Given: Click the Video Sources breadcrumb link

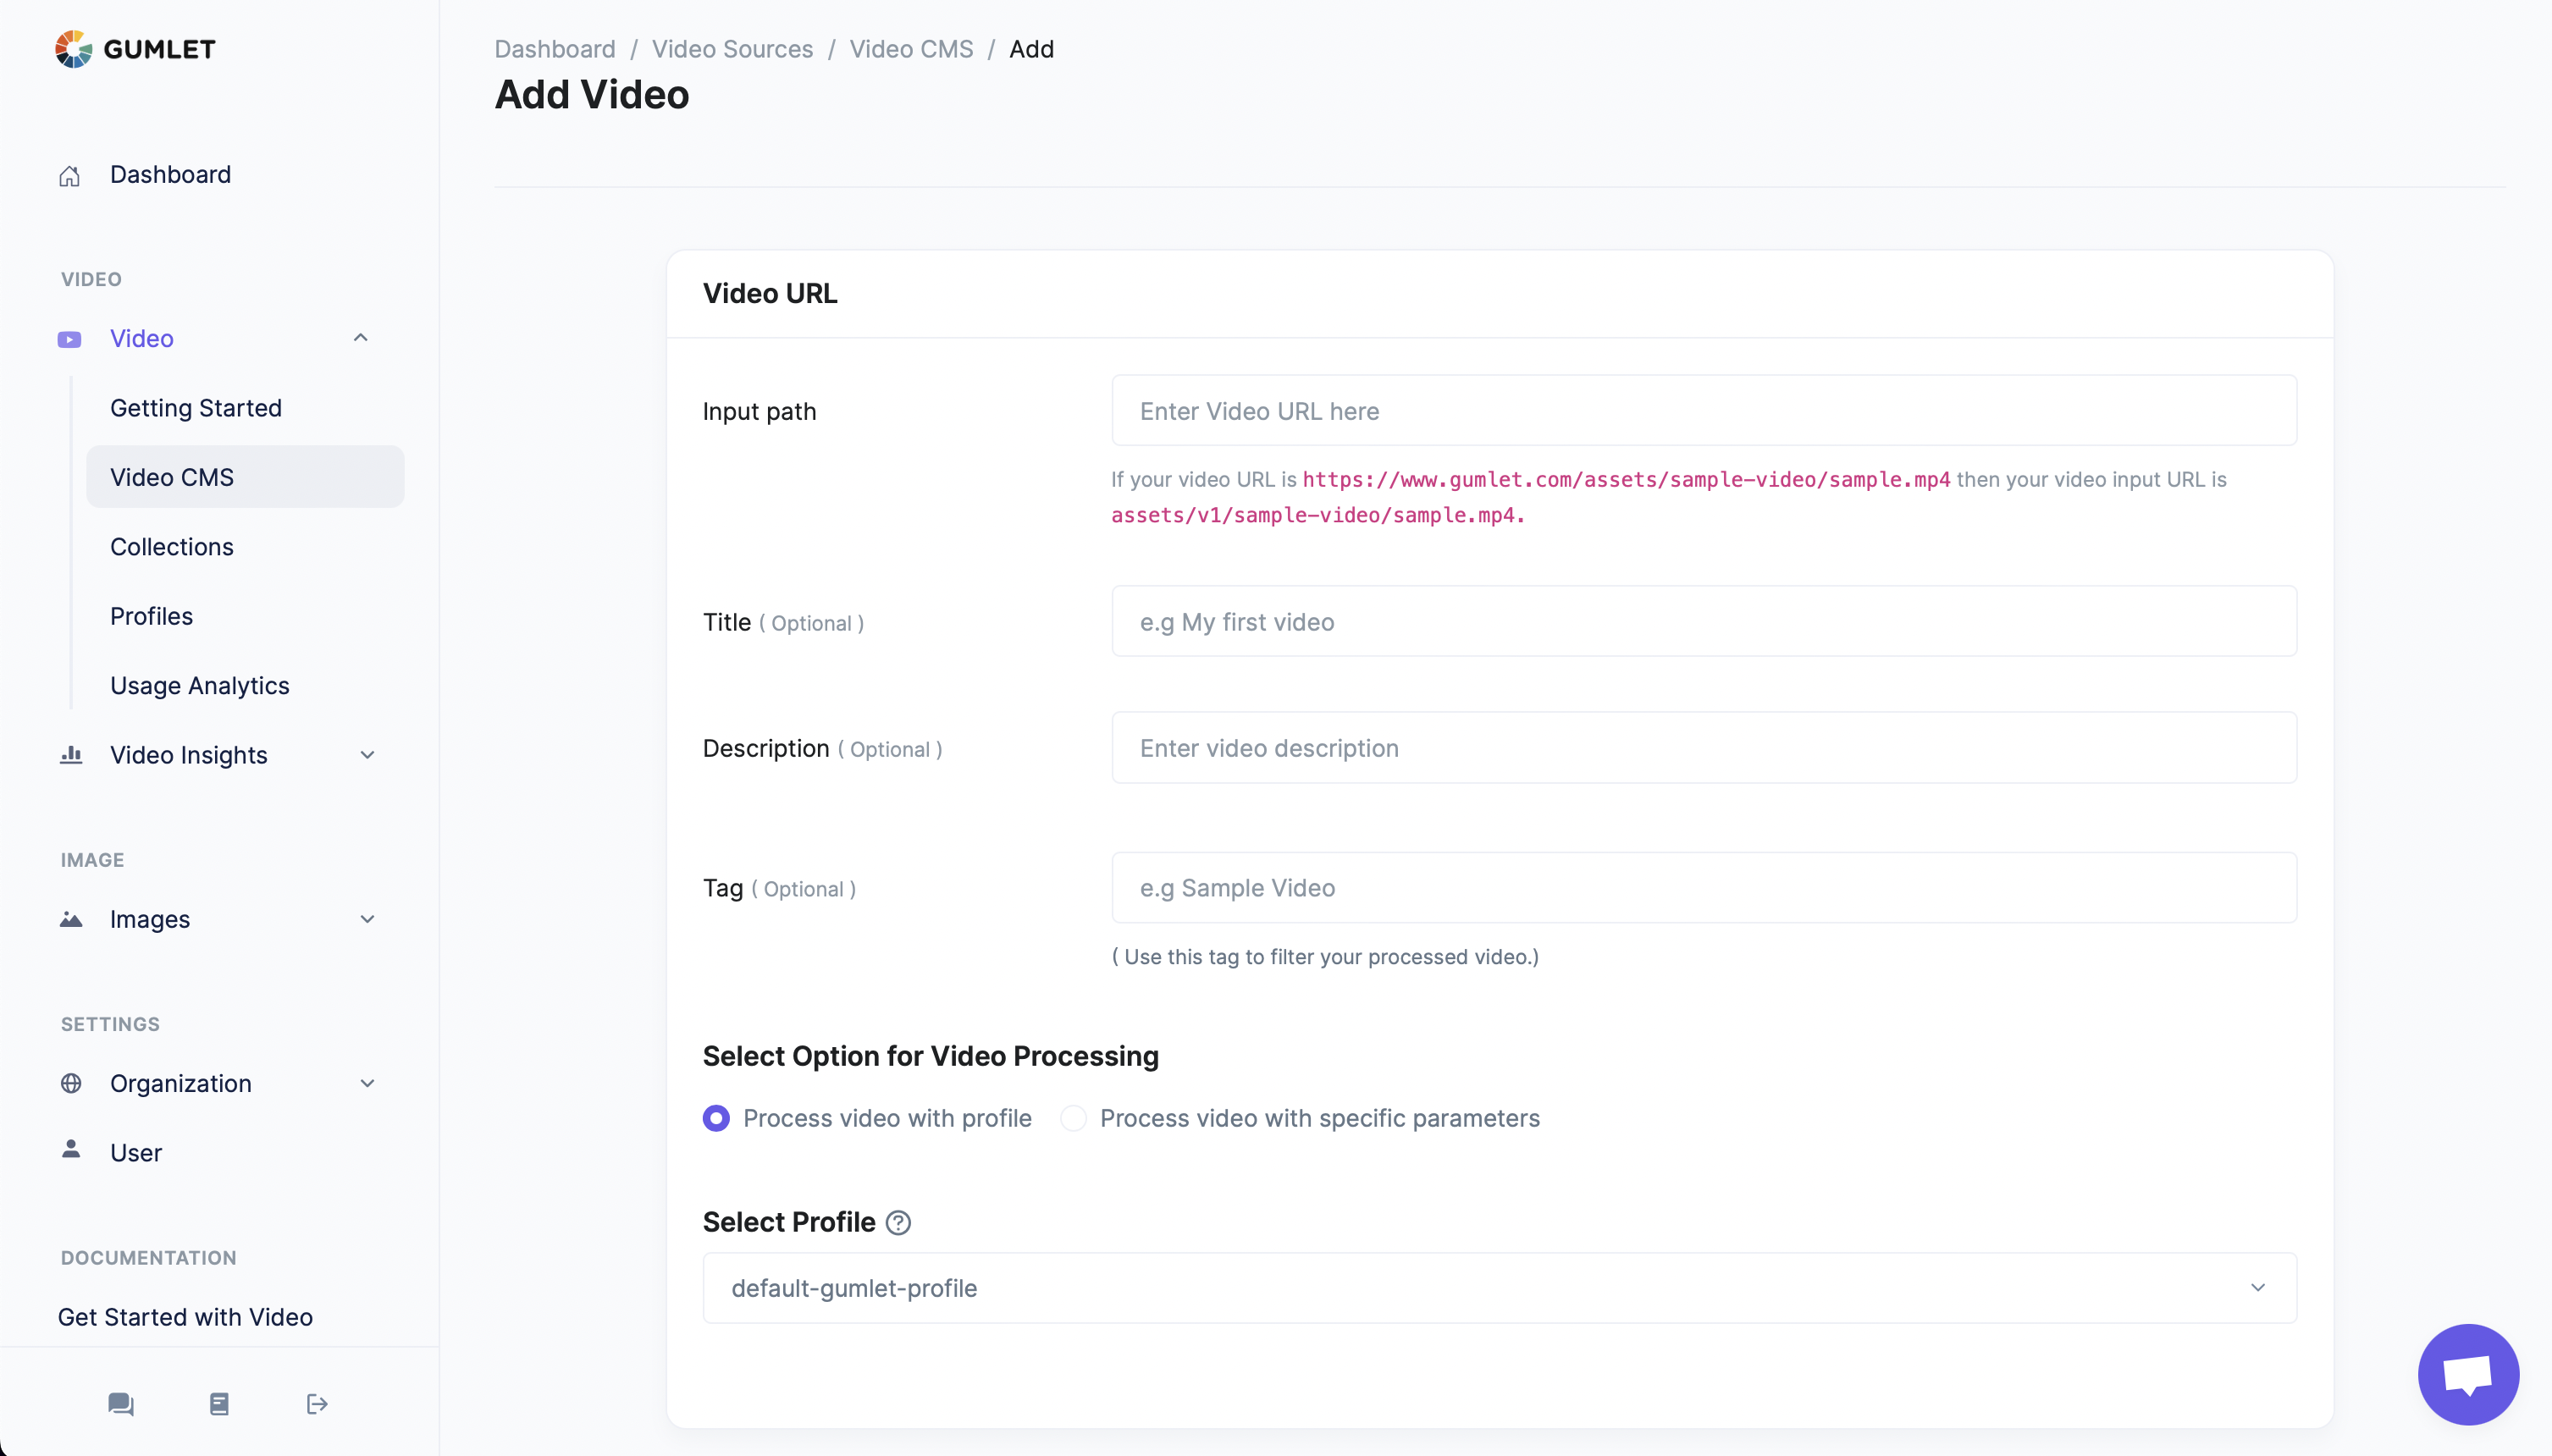Looking at the screenshot, I should pos(732,49).
